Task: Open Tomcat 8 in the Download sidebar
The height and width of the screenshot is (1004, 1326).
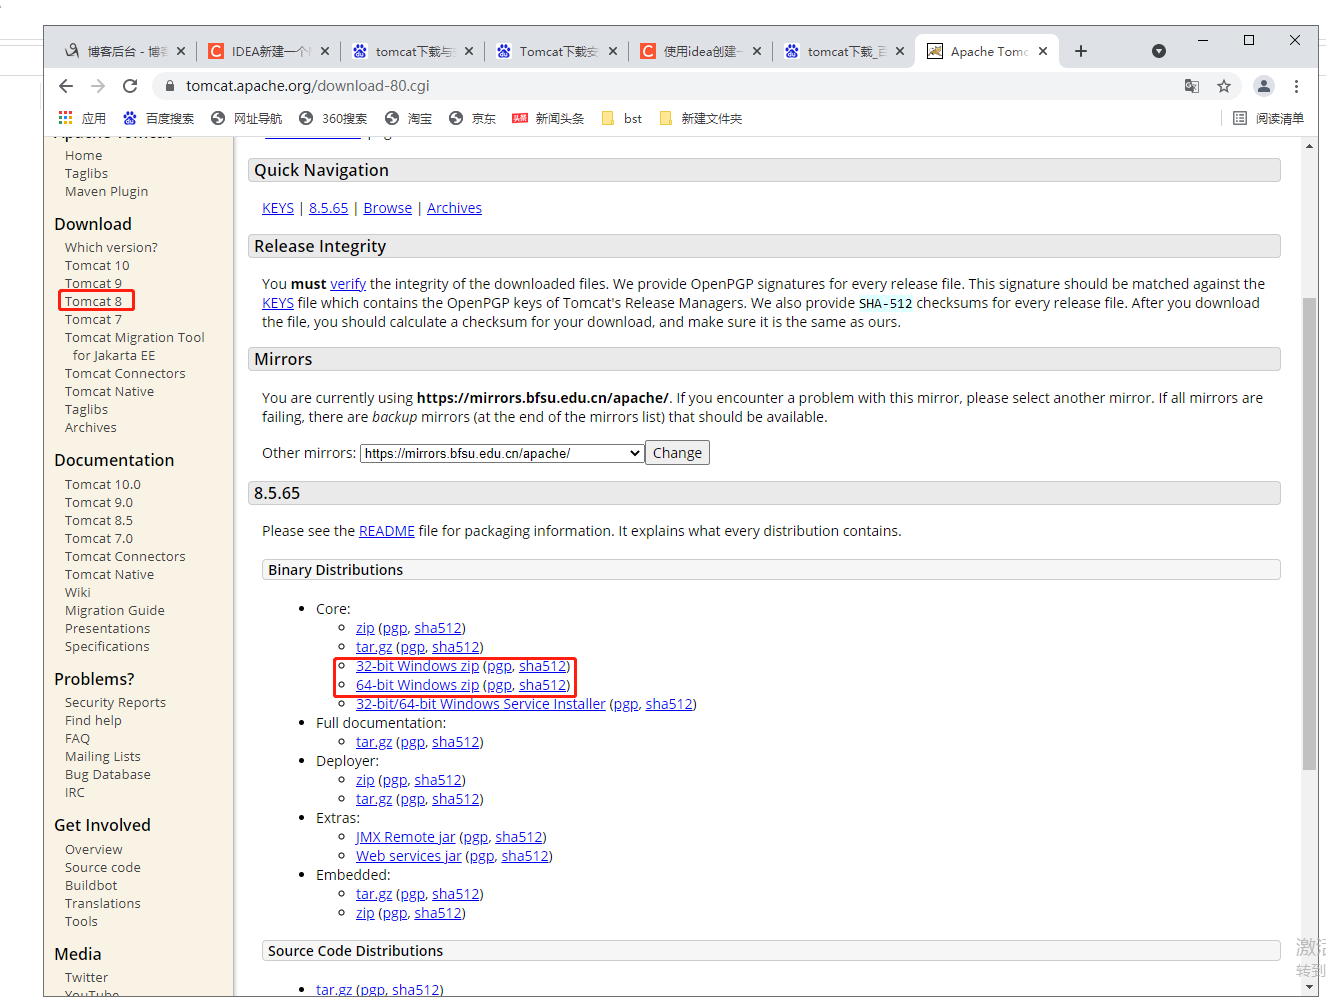Action: 93,301
